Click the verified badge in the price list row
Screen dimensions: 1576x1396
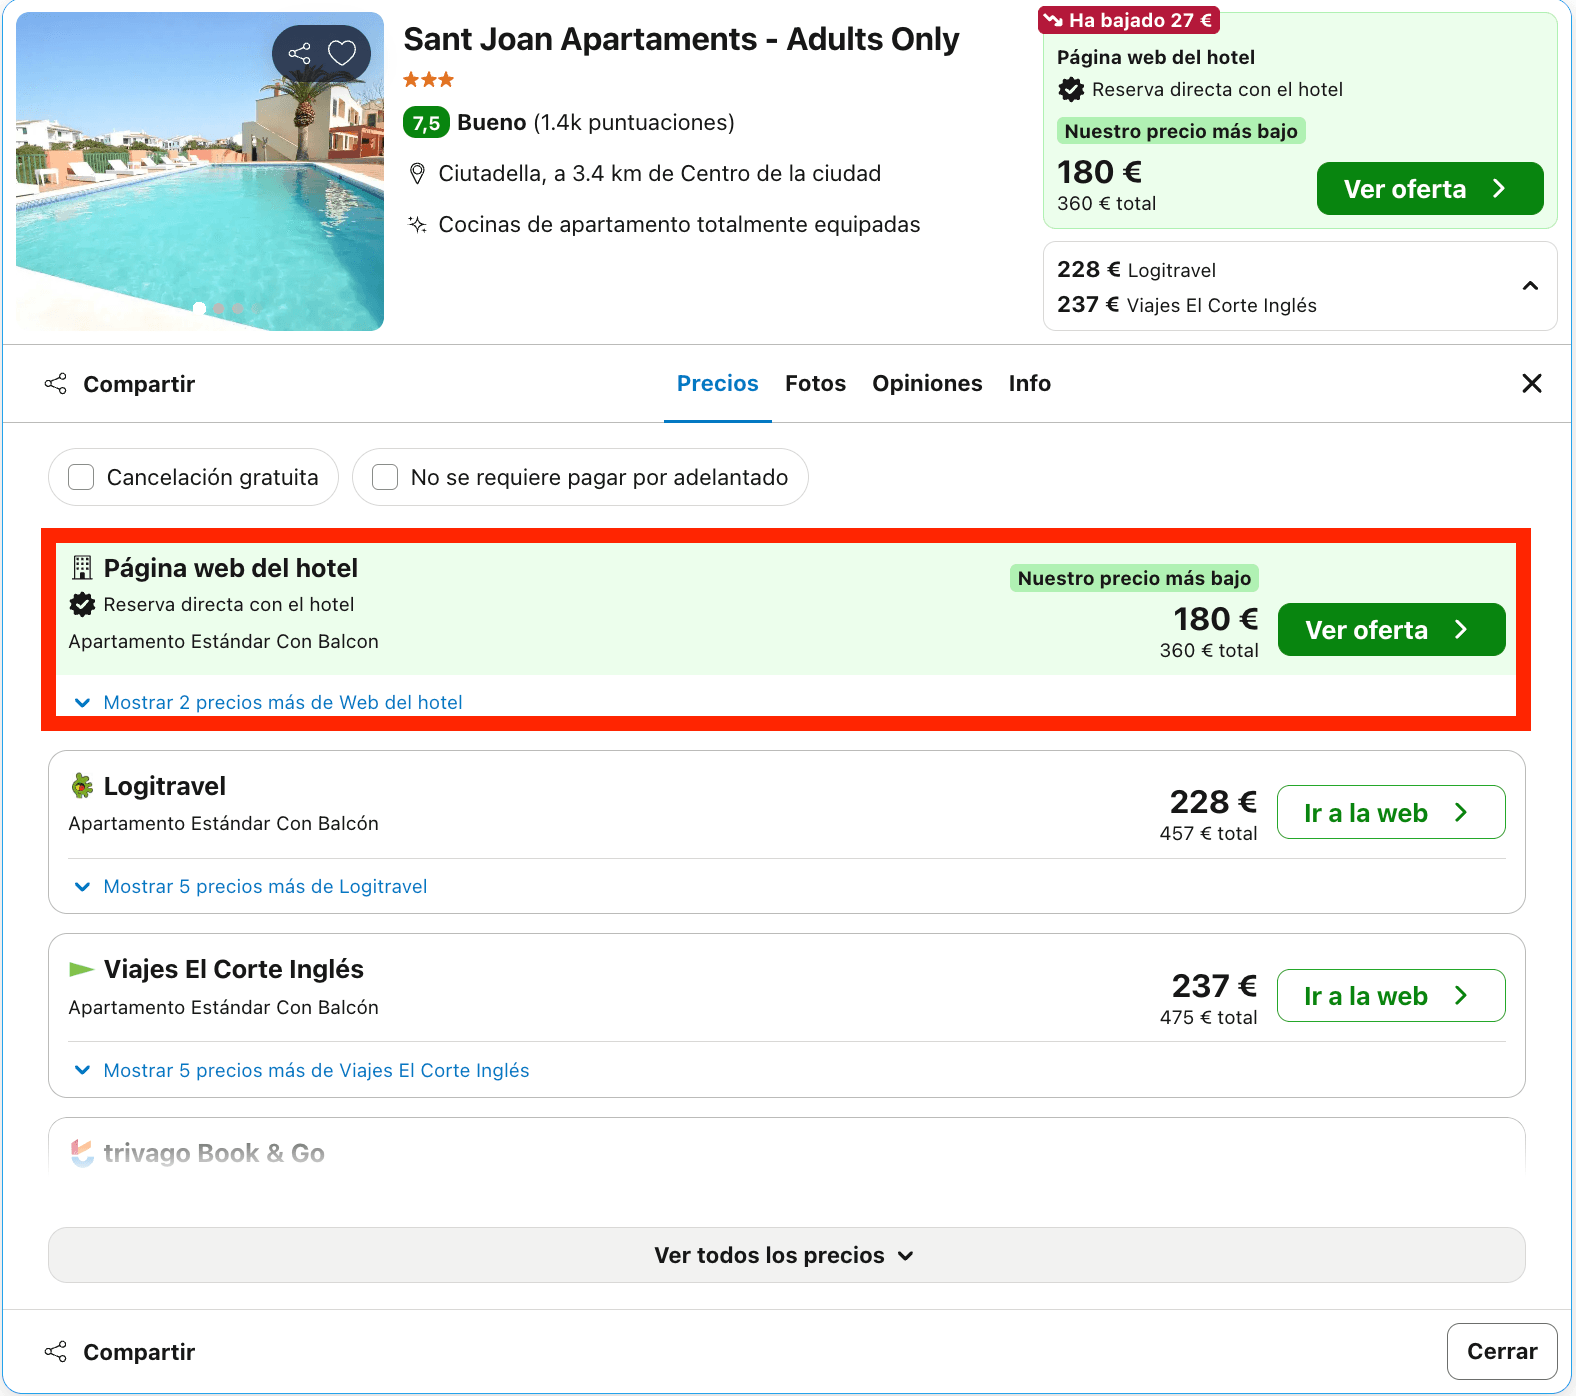82,604
